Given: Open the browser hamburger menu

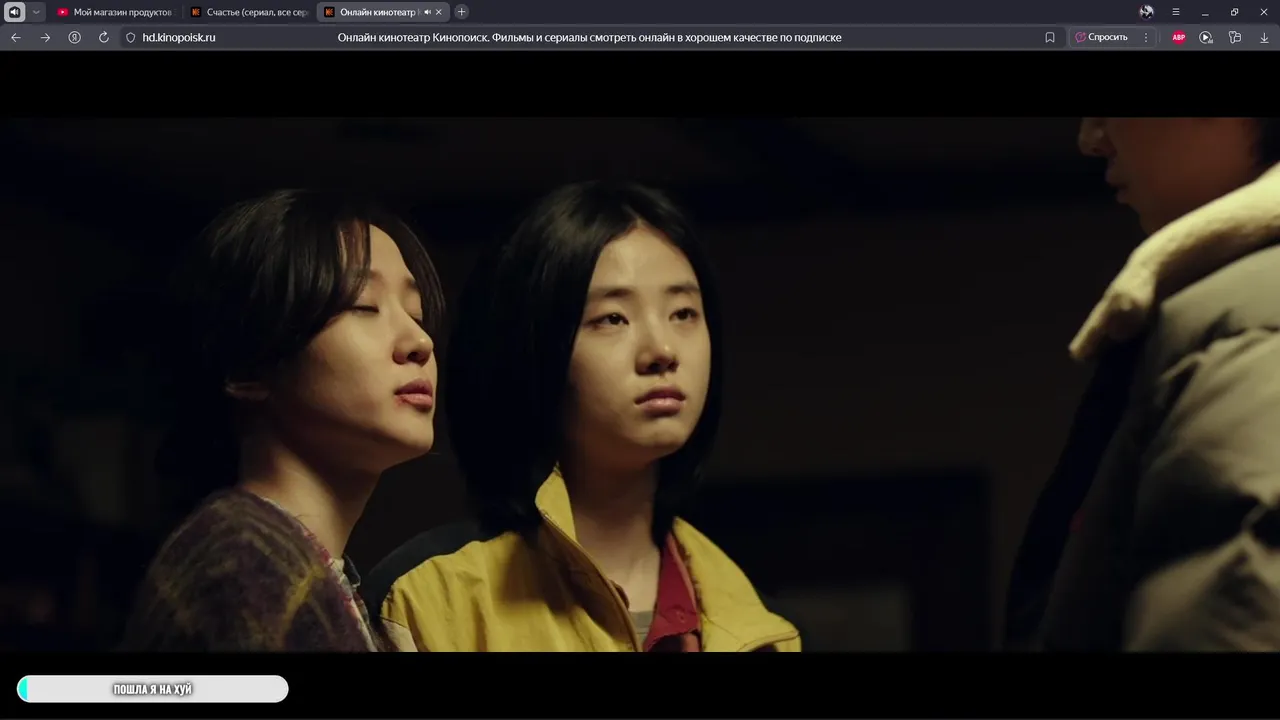Looking at the screenshot, I should (1176, 12).
